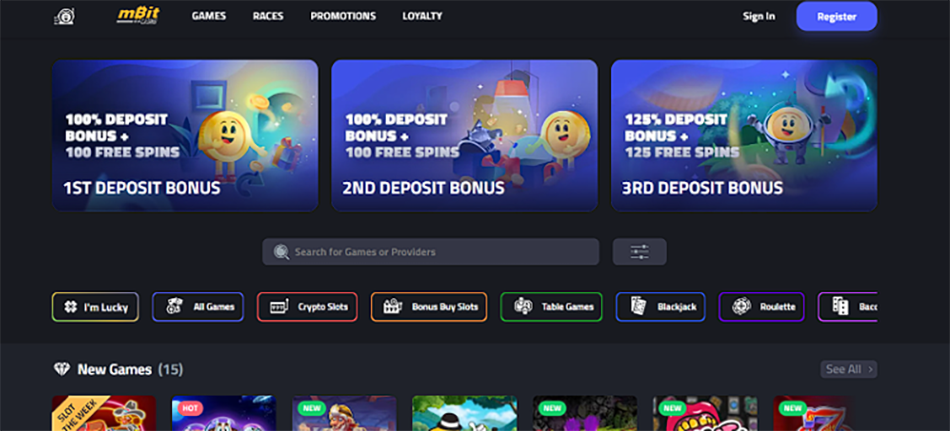Click the slot machine icon on Crypto Slots
The width and height of the screenshot is (950, 431).
click(x=278, y=307)
